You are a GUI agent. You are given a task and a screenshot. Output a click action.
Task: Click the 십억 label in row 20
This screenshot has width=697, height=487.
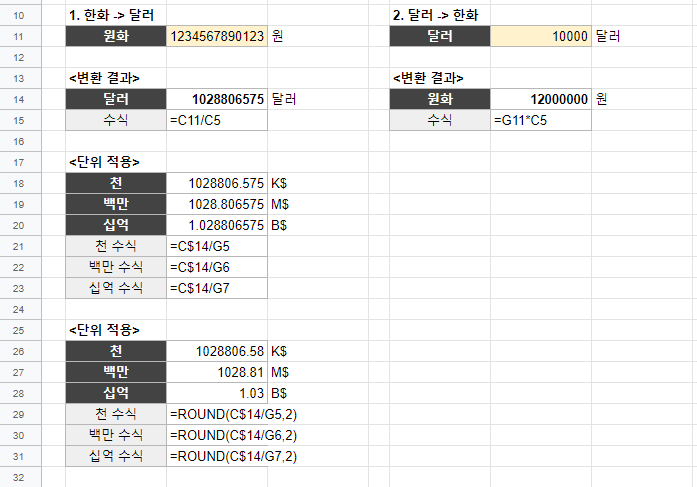[116, 225]
